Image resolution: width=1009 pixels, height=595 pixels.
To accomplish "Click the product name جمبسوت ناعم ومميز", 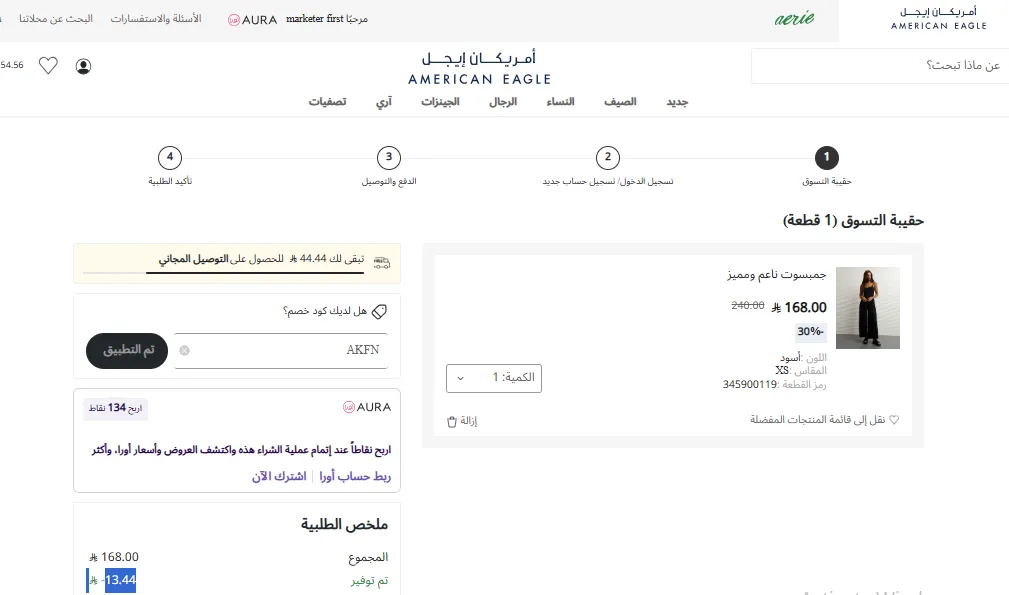I will [x=777, y=275].
